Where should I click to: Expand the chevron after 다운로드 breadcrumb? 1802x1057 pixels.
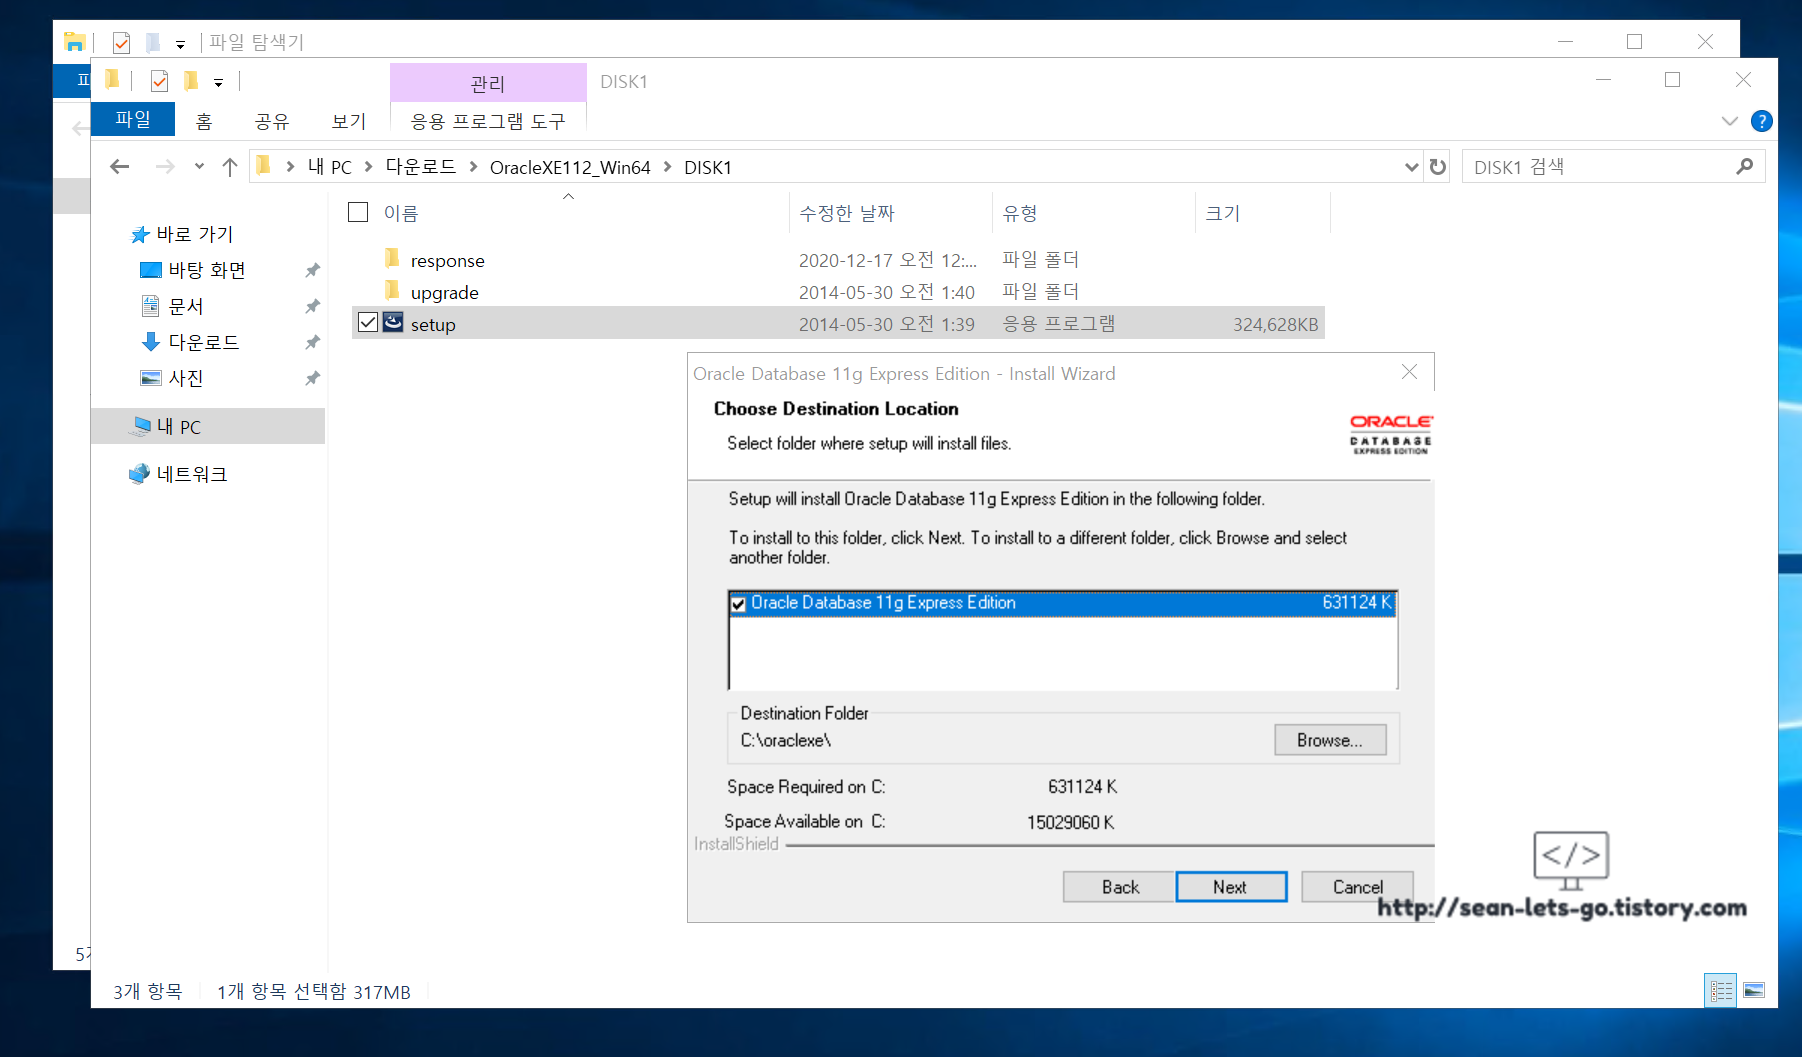click(x=473, y=167)
